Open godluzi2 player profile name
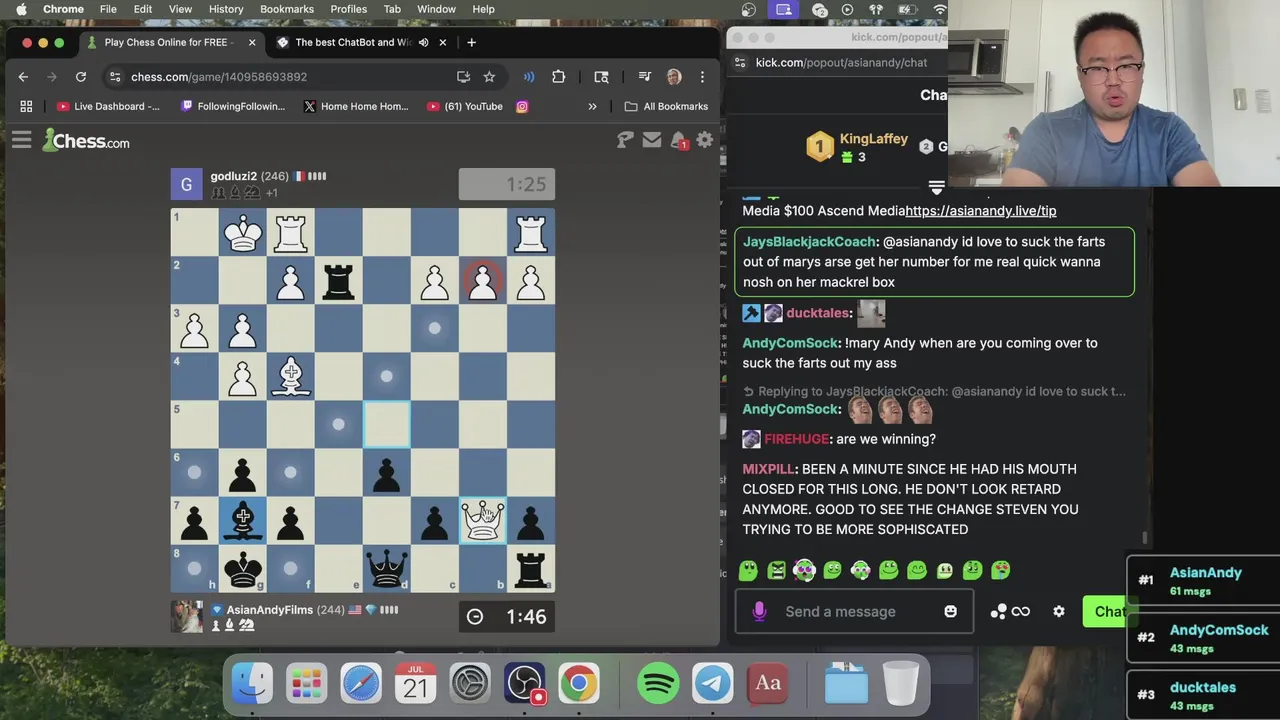The width and height of the screenshot is (1280, 720). [x=233, y=176]
